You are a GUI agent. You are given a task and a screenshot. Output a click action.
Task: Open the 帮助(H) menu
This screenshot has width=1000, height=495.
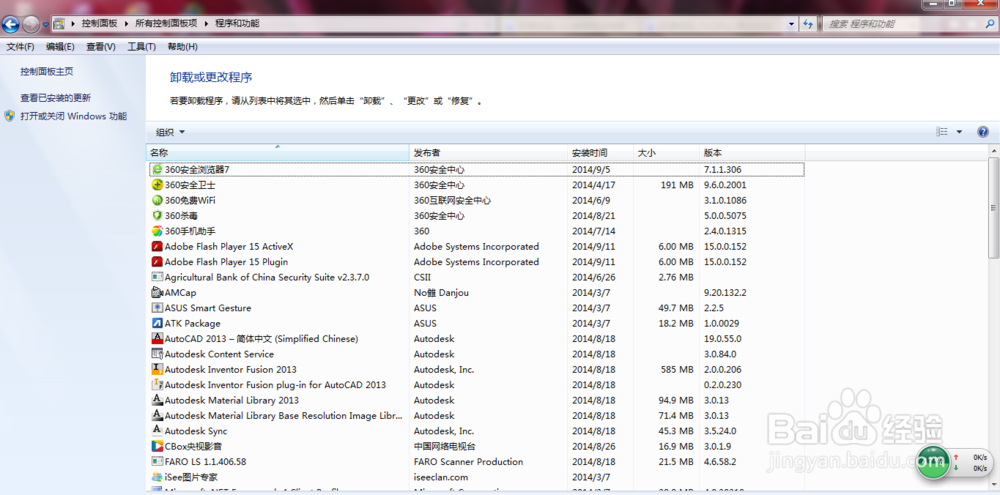point(182,47)
